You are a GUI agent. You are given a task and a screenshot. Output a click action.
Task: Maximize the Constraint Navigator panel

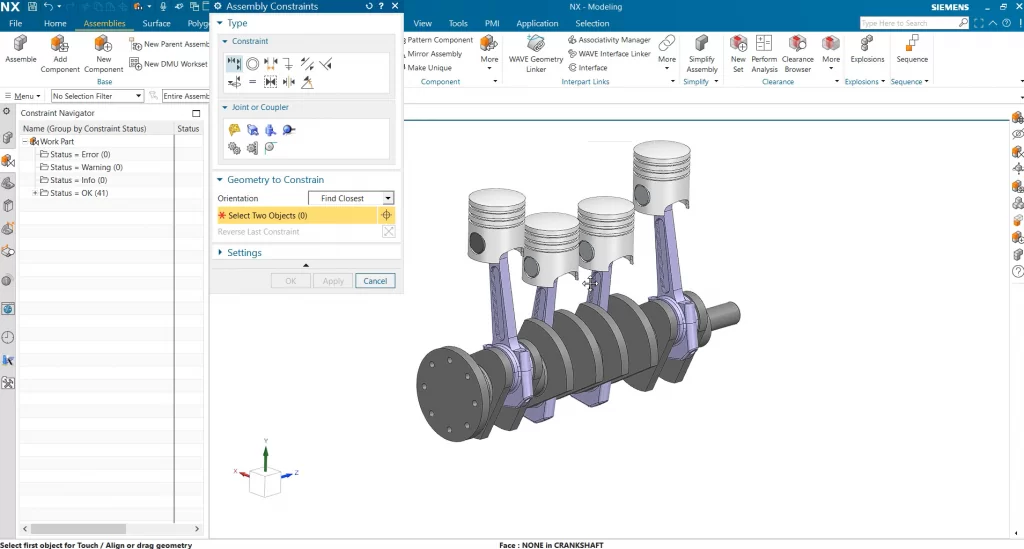coord(196,113)
